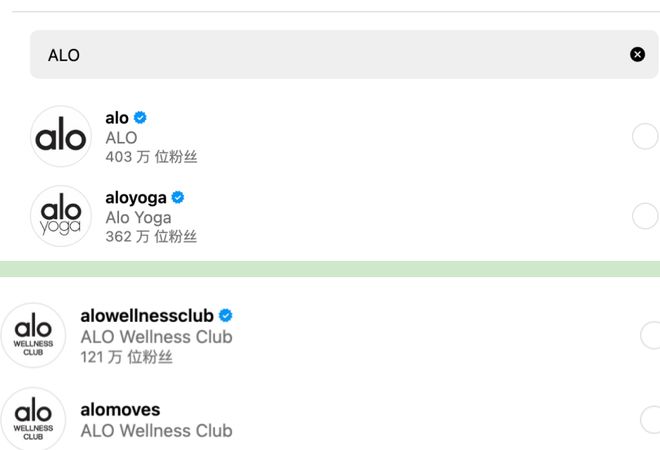Image resolution: width=660 pixels, height=450 pixels.
Task: Open the alo profile avatar
Action: (61, 136)
